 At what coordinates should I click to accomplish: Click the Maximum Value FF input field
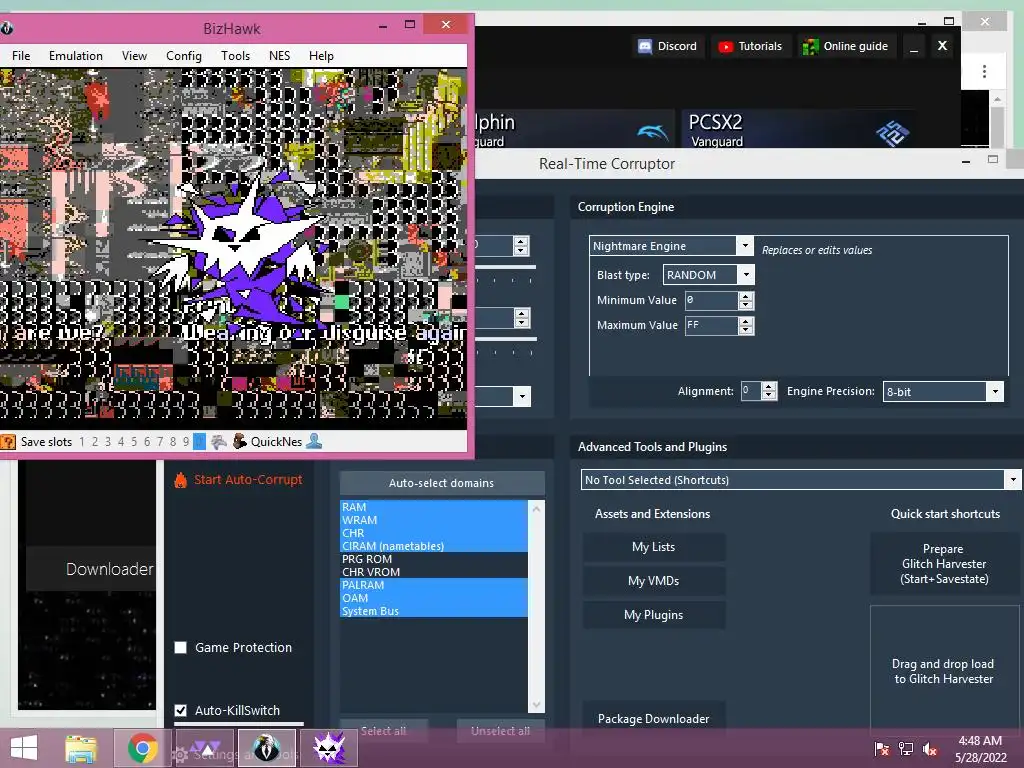711,325
